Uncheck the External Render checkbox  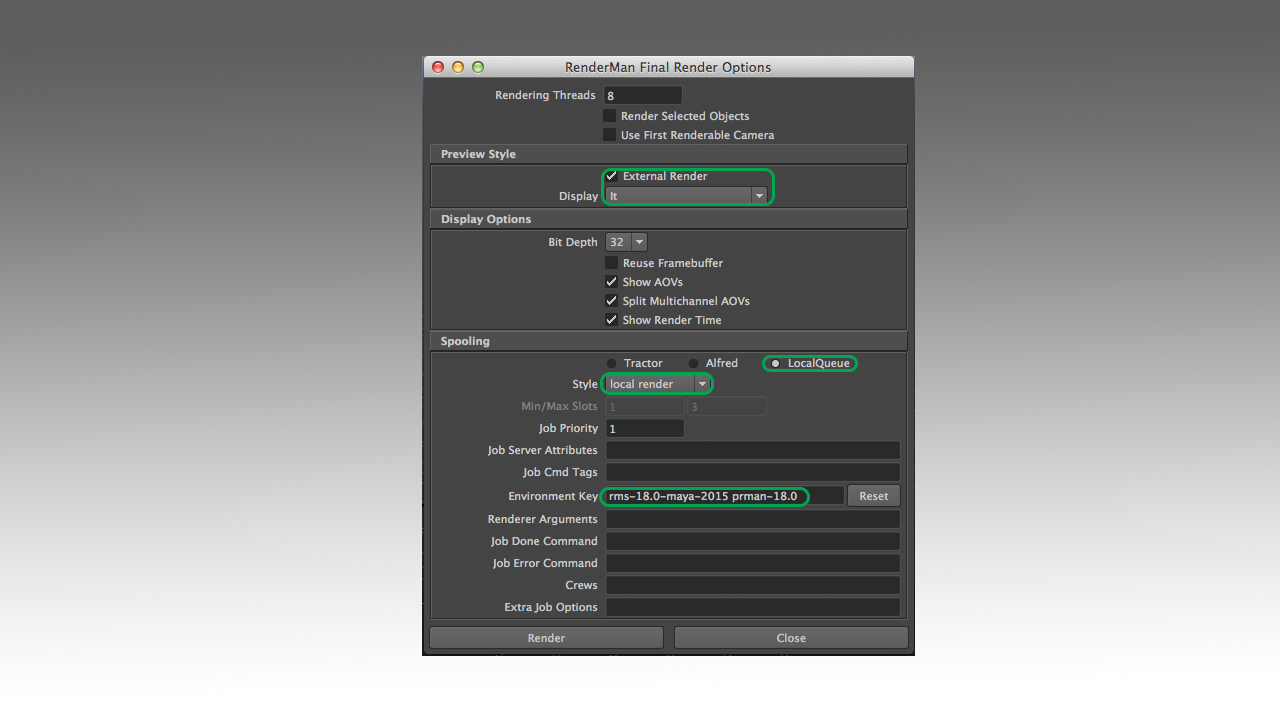pos(612,176)
